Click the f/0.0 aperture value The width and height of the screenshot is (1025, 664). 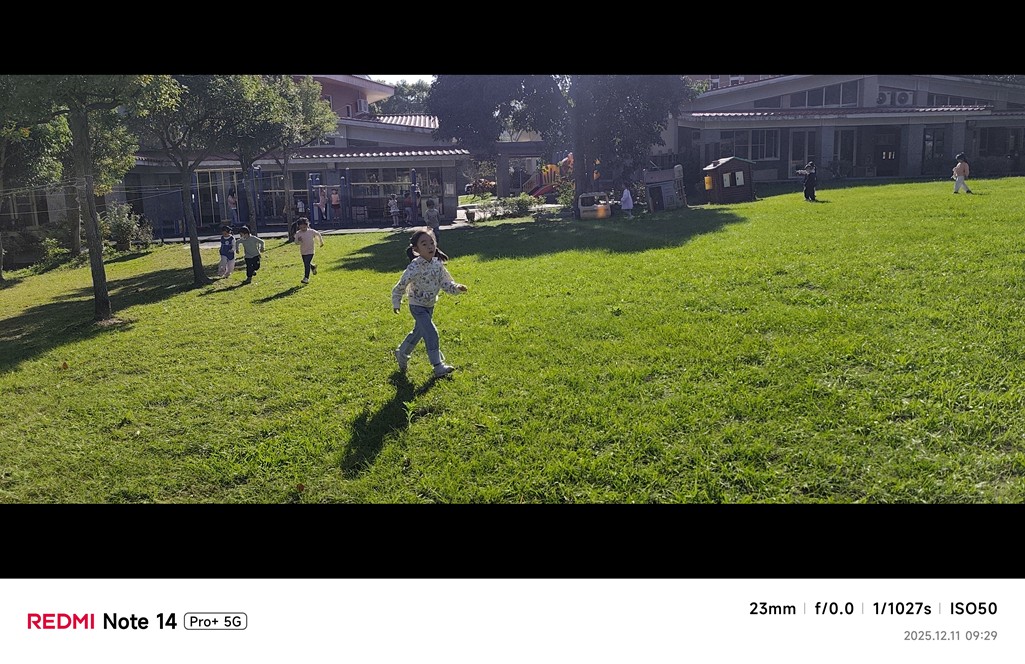(833, 608)
